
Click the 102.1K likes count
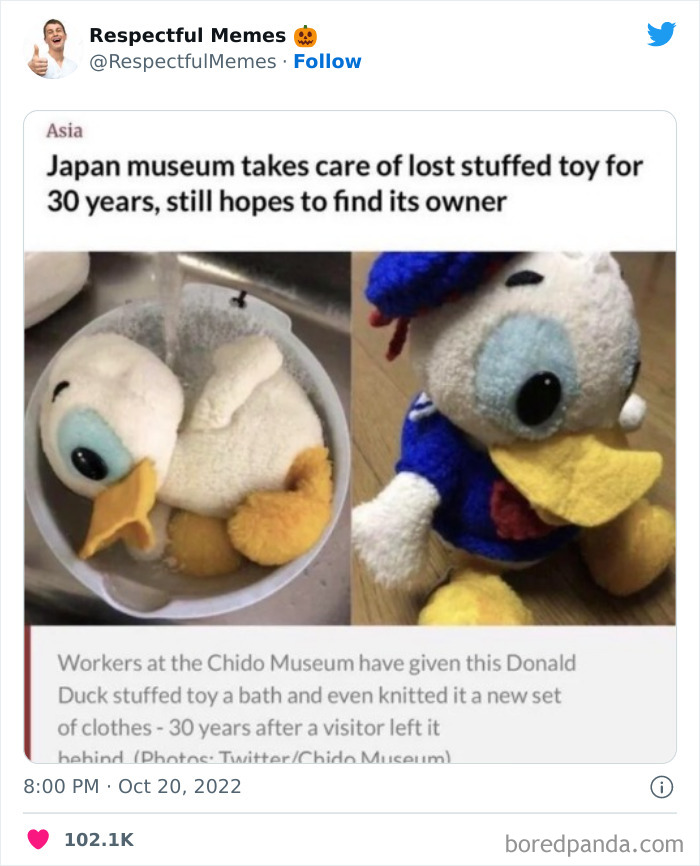click(99, 839)
